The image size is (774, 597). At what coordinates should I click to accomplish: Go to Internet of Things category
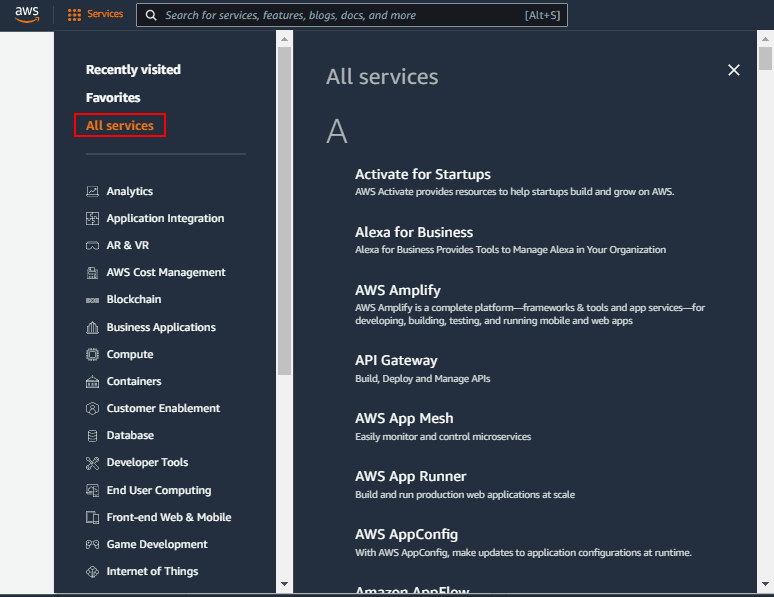[x=153, y=571]
